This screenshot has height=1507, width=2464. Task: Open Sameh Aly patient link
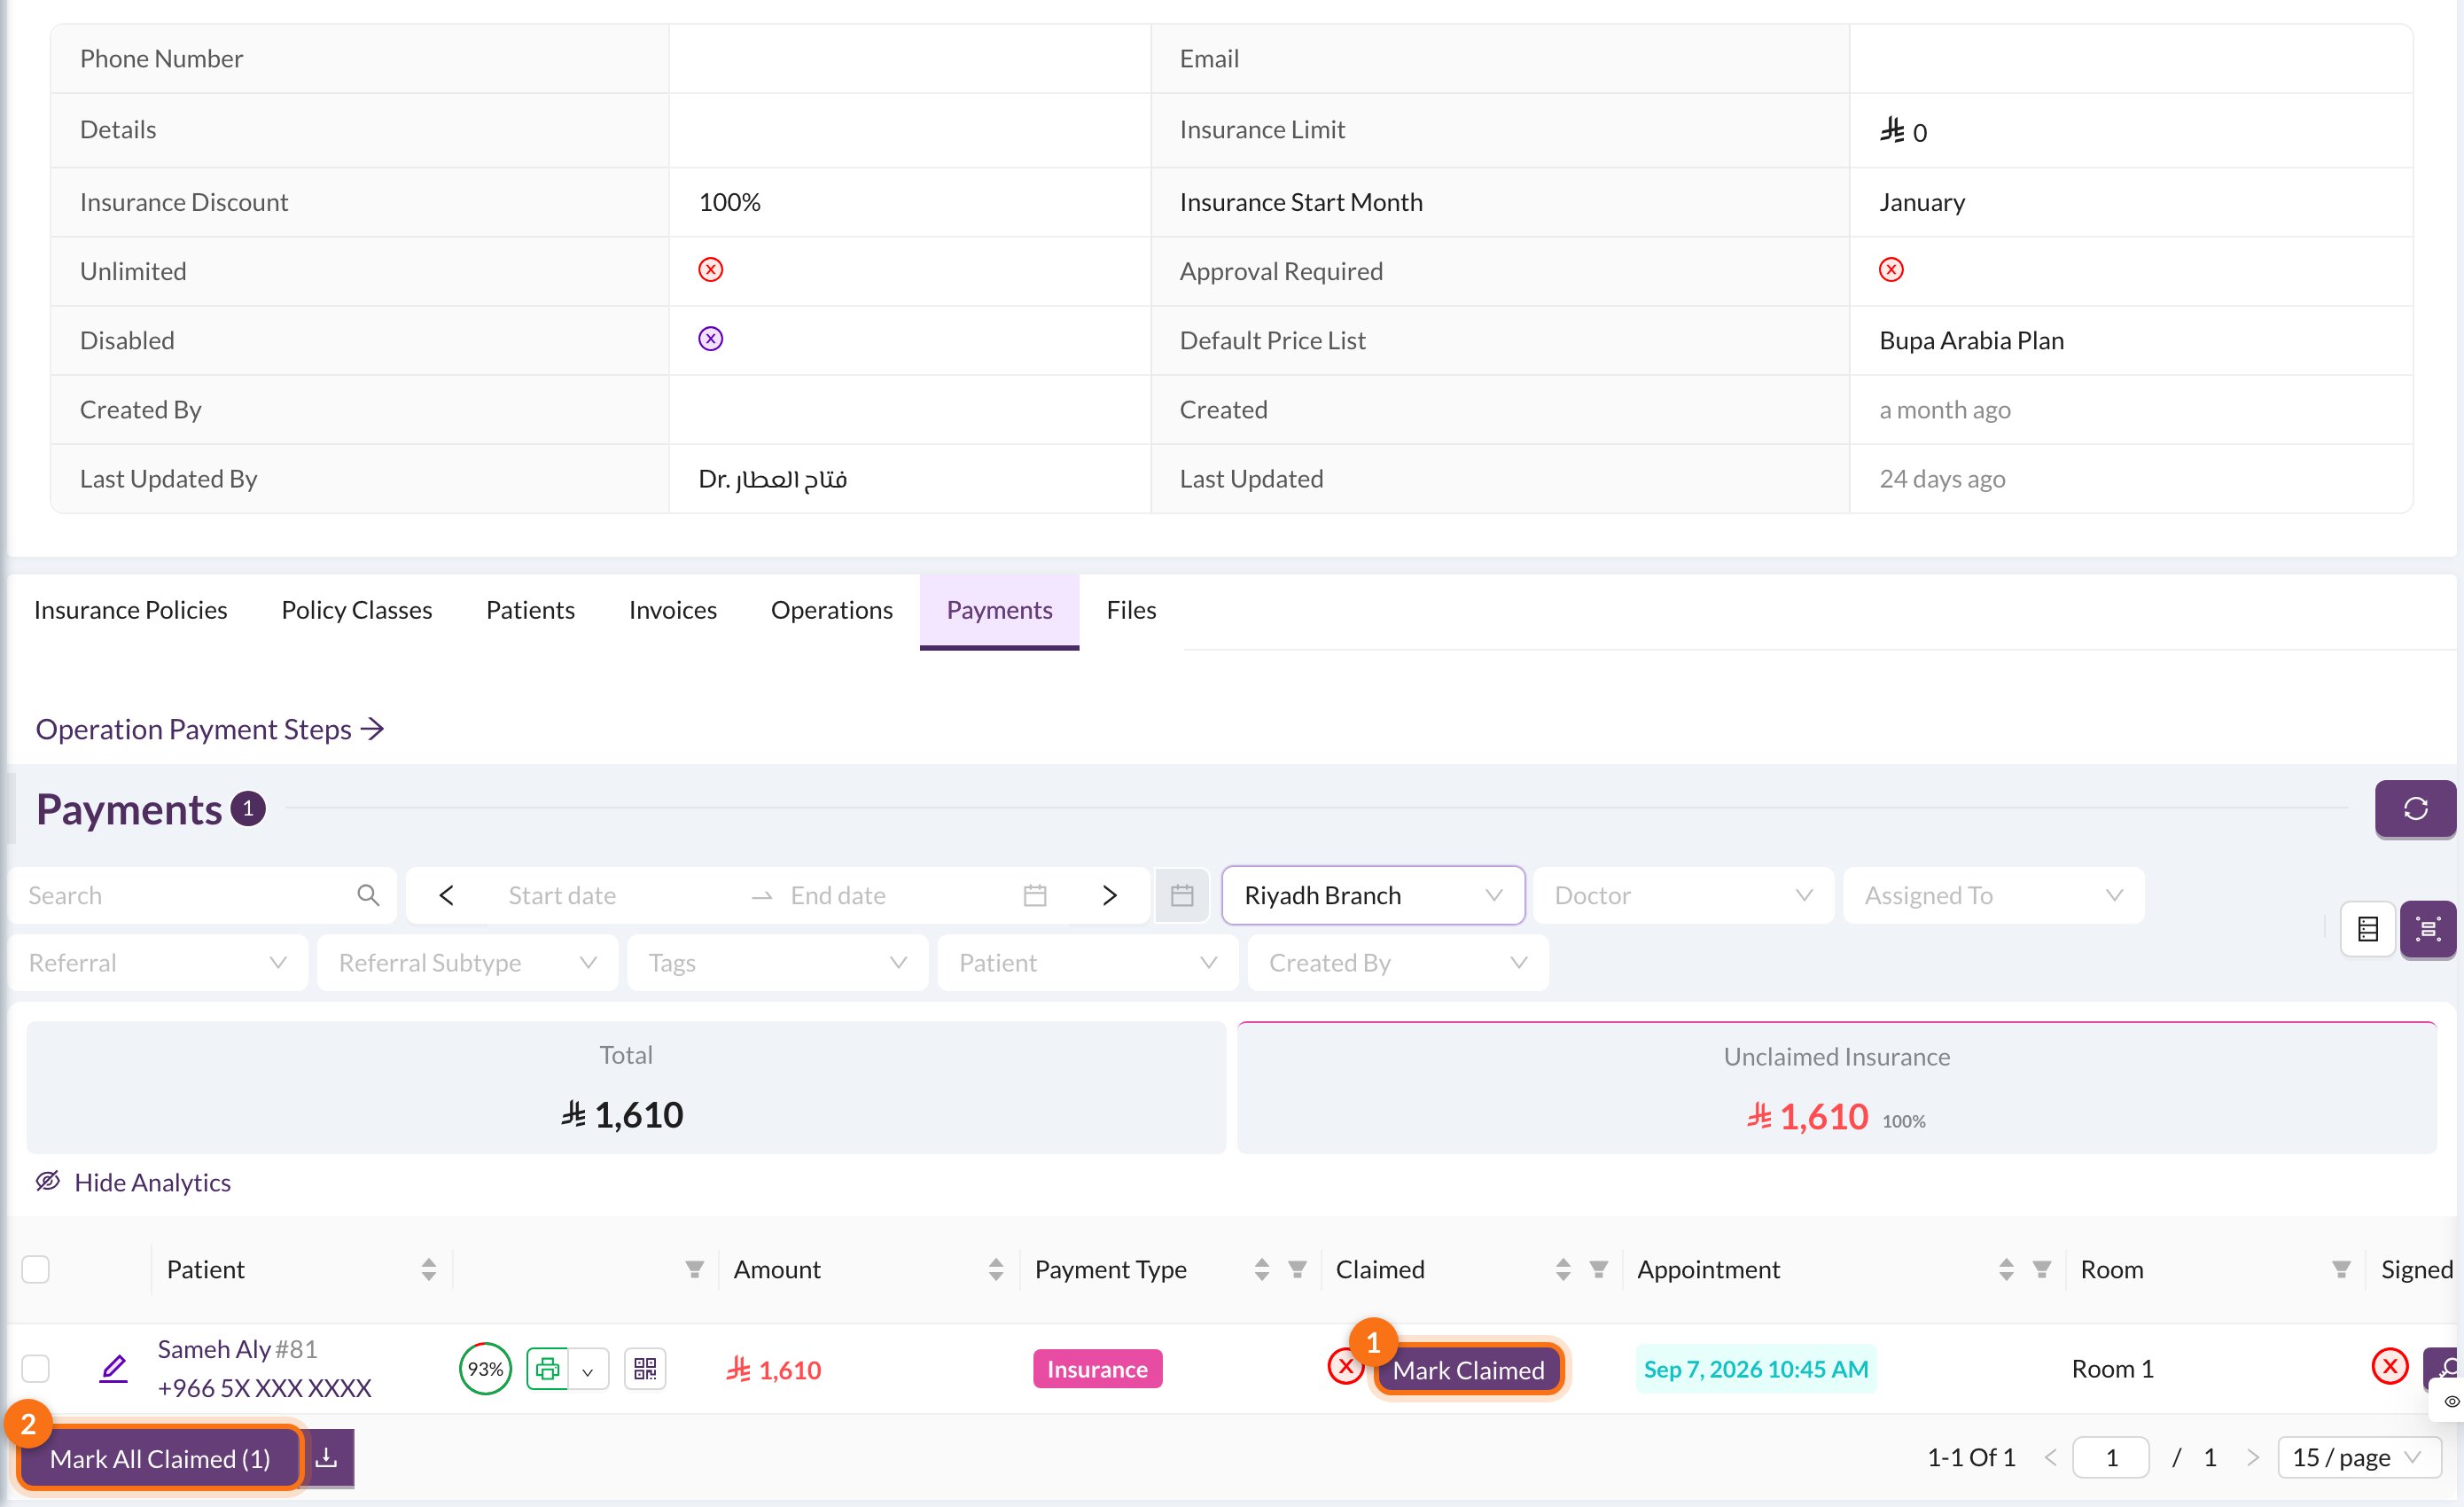214,1348
